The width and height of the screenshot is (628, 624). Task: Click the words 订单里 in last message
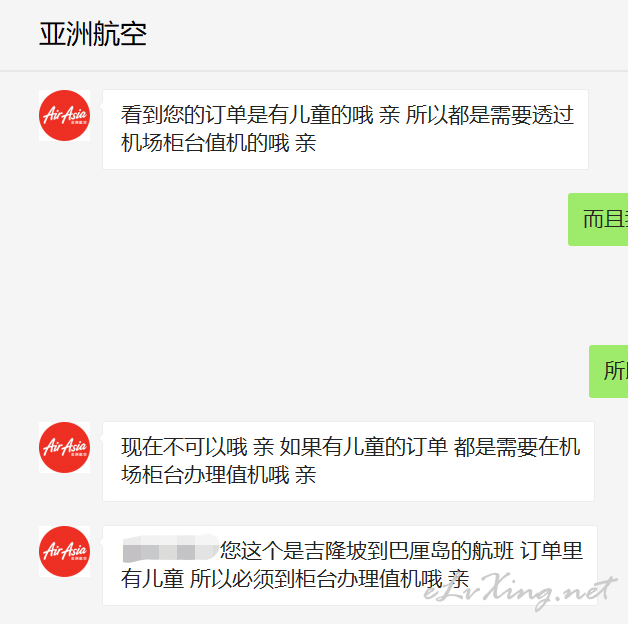[552, 551]
